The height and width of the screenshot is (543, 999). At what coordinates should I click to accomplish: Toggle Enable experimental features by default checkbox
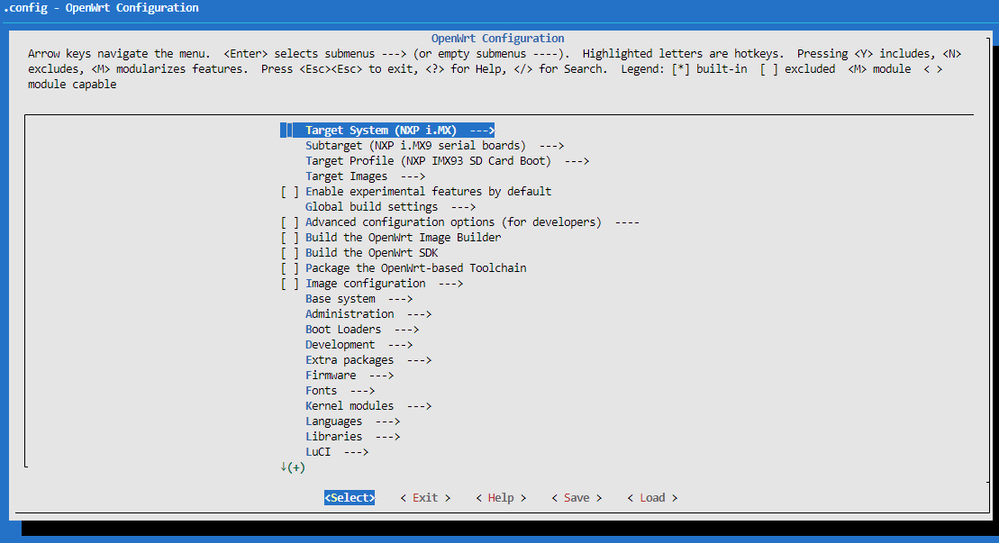(x=289, y=191)
